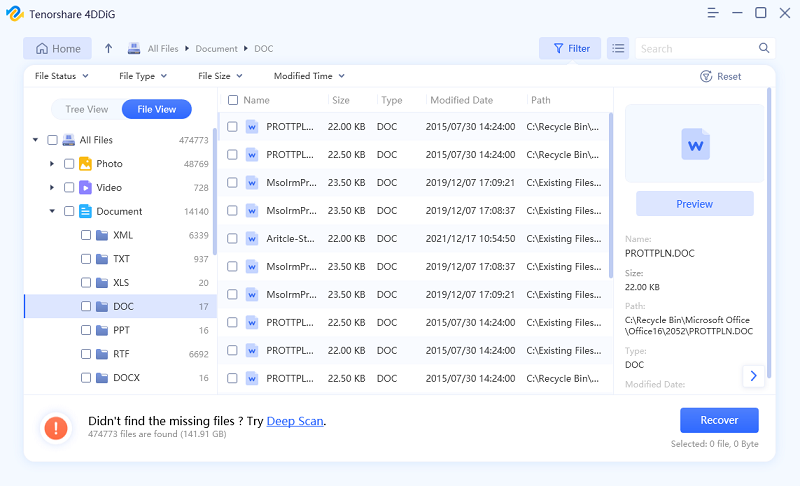Image resolution: width=800 pixels, height=486 pixels.
Task: Open the title bar menu icon
Action: [713, 13]
